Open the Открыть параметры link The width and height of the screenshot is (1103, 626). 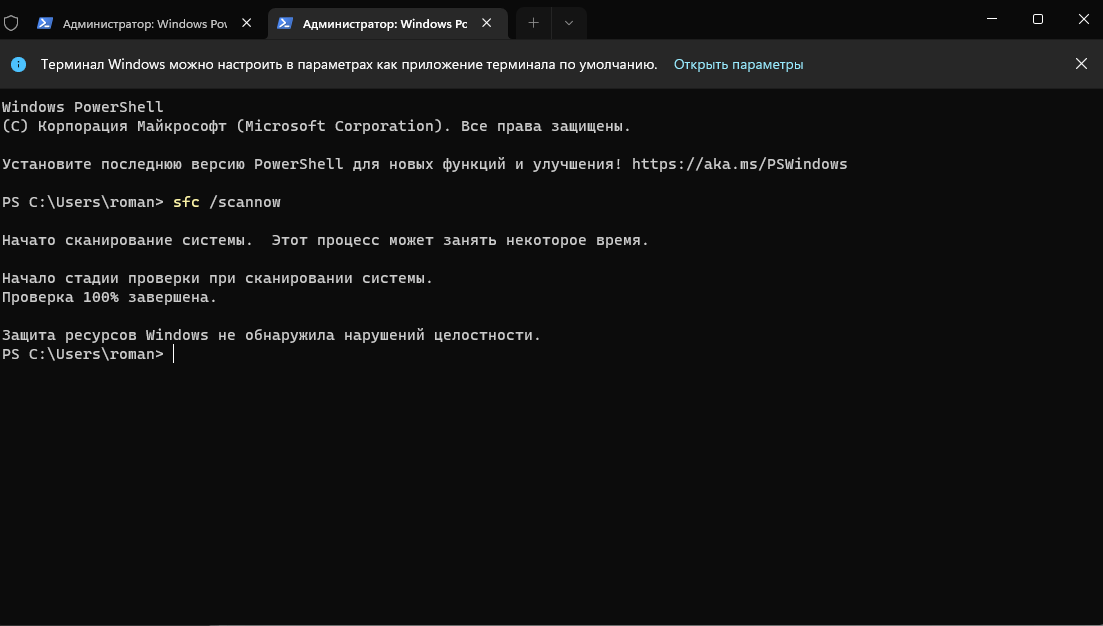point(738,65)
